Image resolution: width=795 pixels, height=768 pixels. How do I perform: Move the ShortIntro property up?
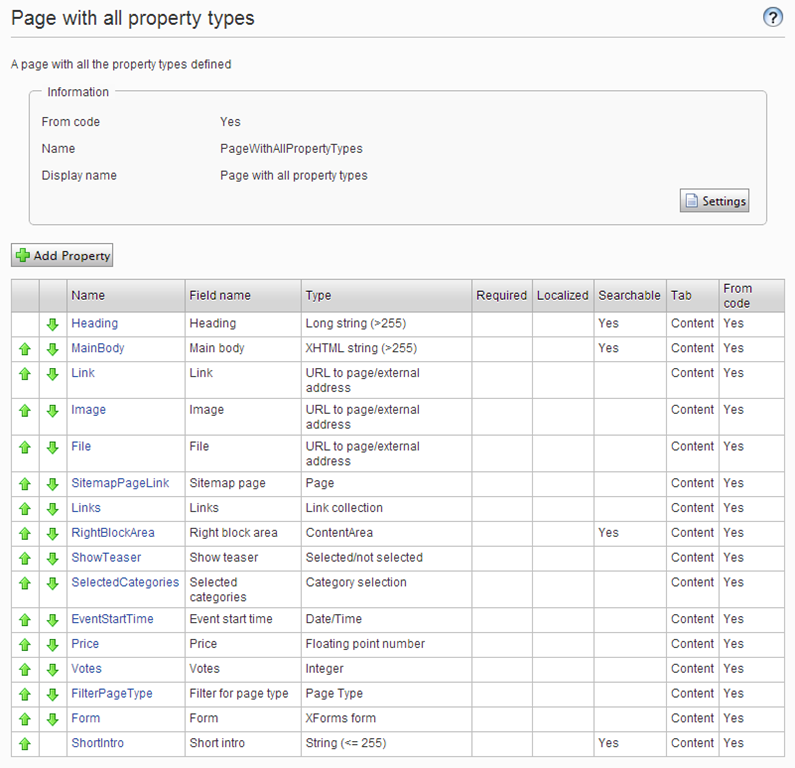tap(25, 744)
